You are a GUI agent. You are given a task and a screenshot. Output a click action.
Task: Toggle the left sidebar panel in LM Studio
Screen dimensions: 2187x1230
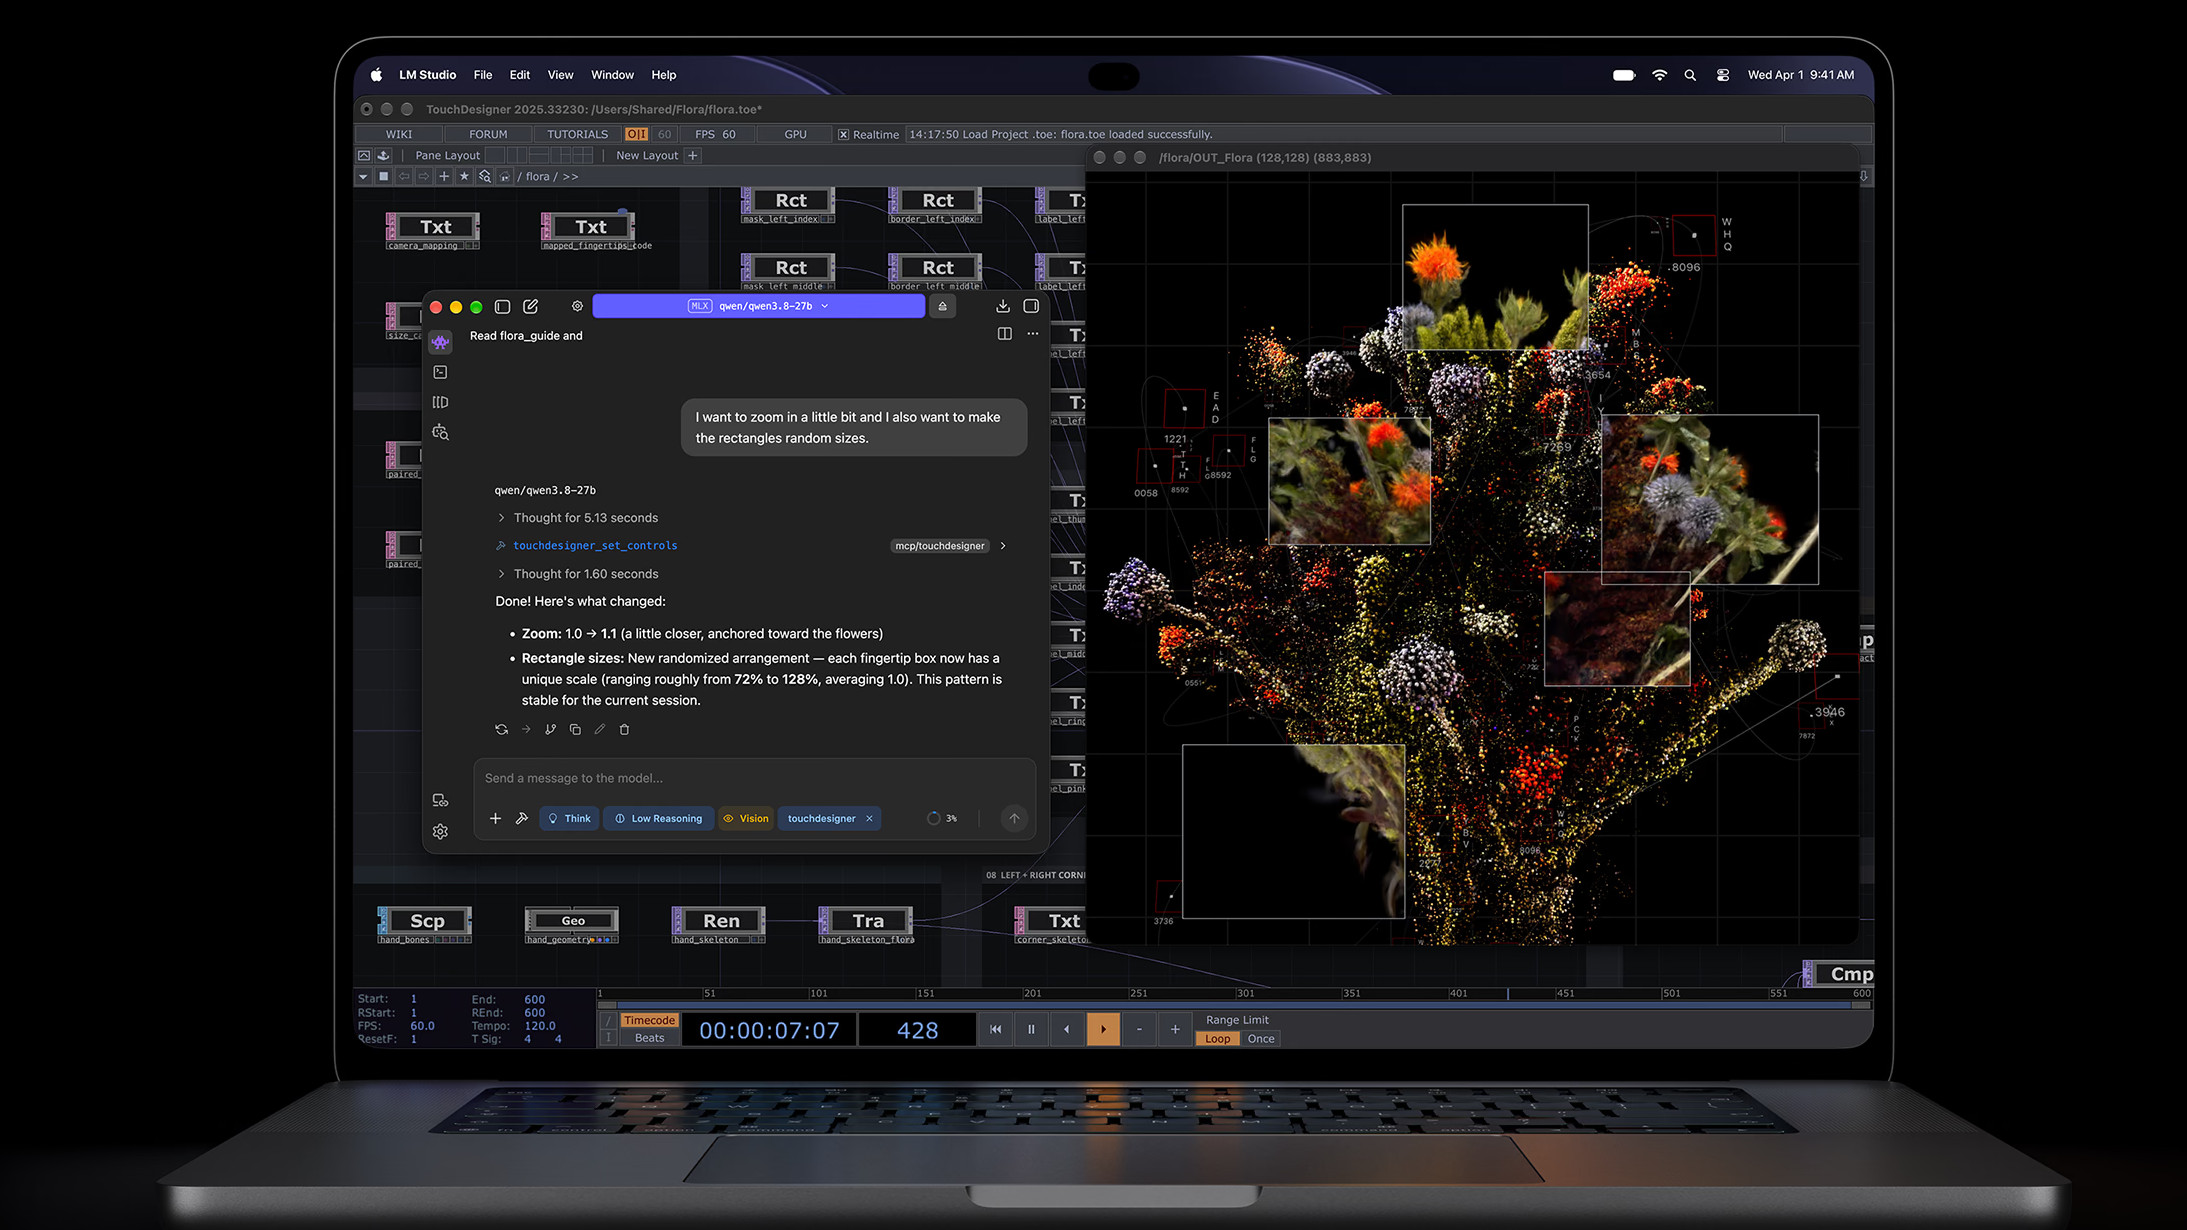click(x=502, y=306)
